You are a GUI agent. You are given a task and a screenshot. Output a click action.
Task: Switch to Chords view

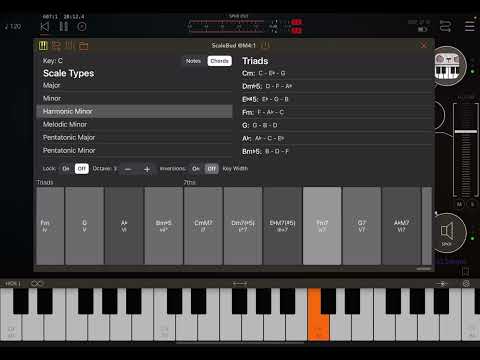point(219,61)
